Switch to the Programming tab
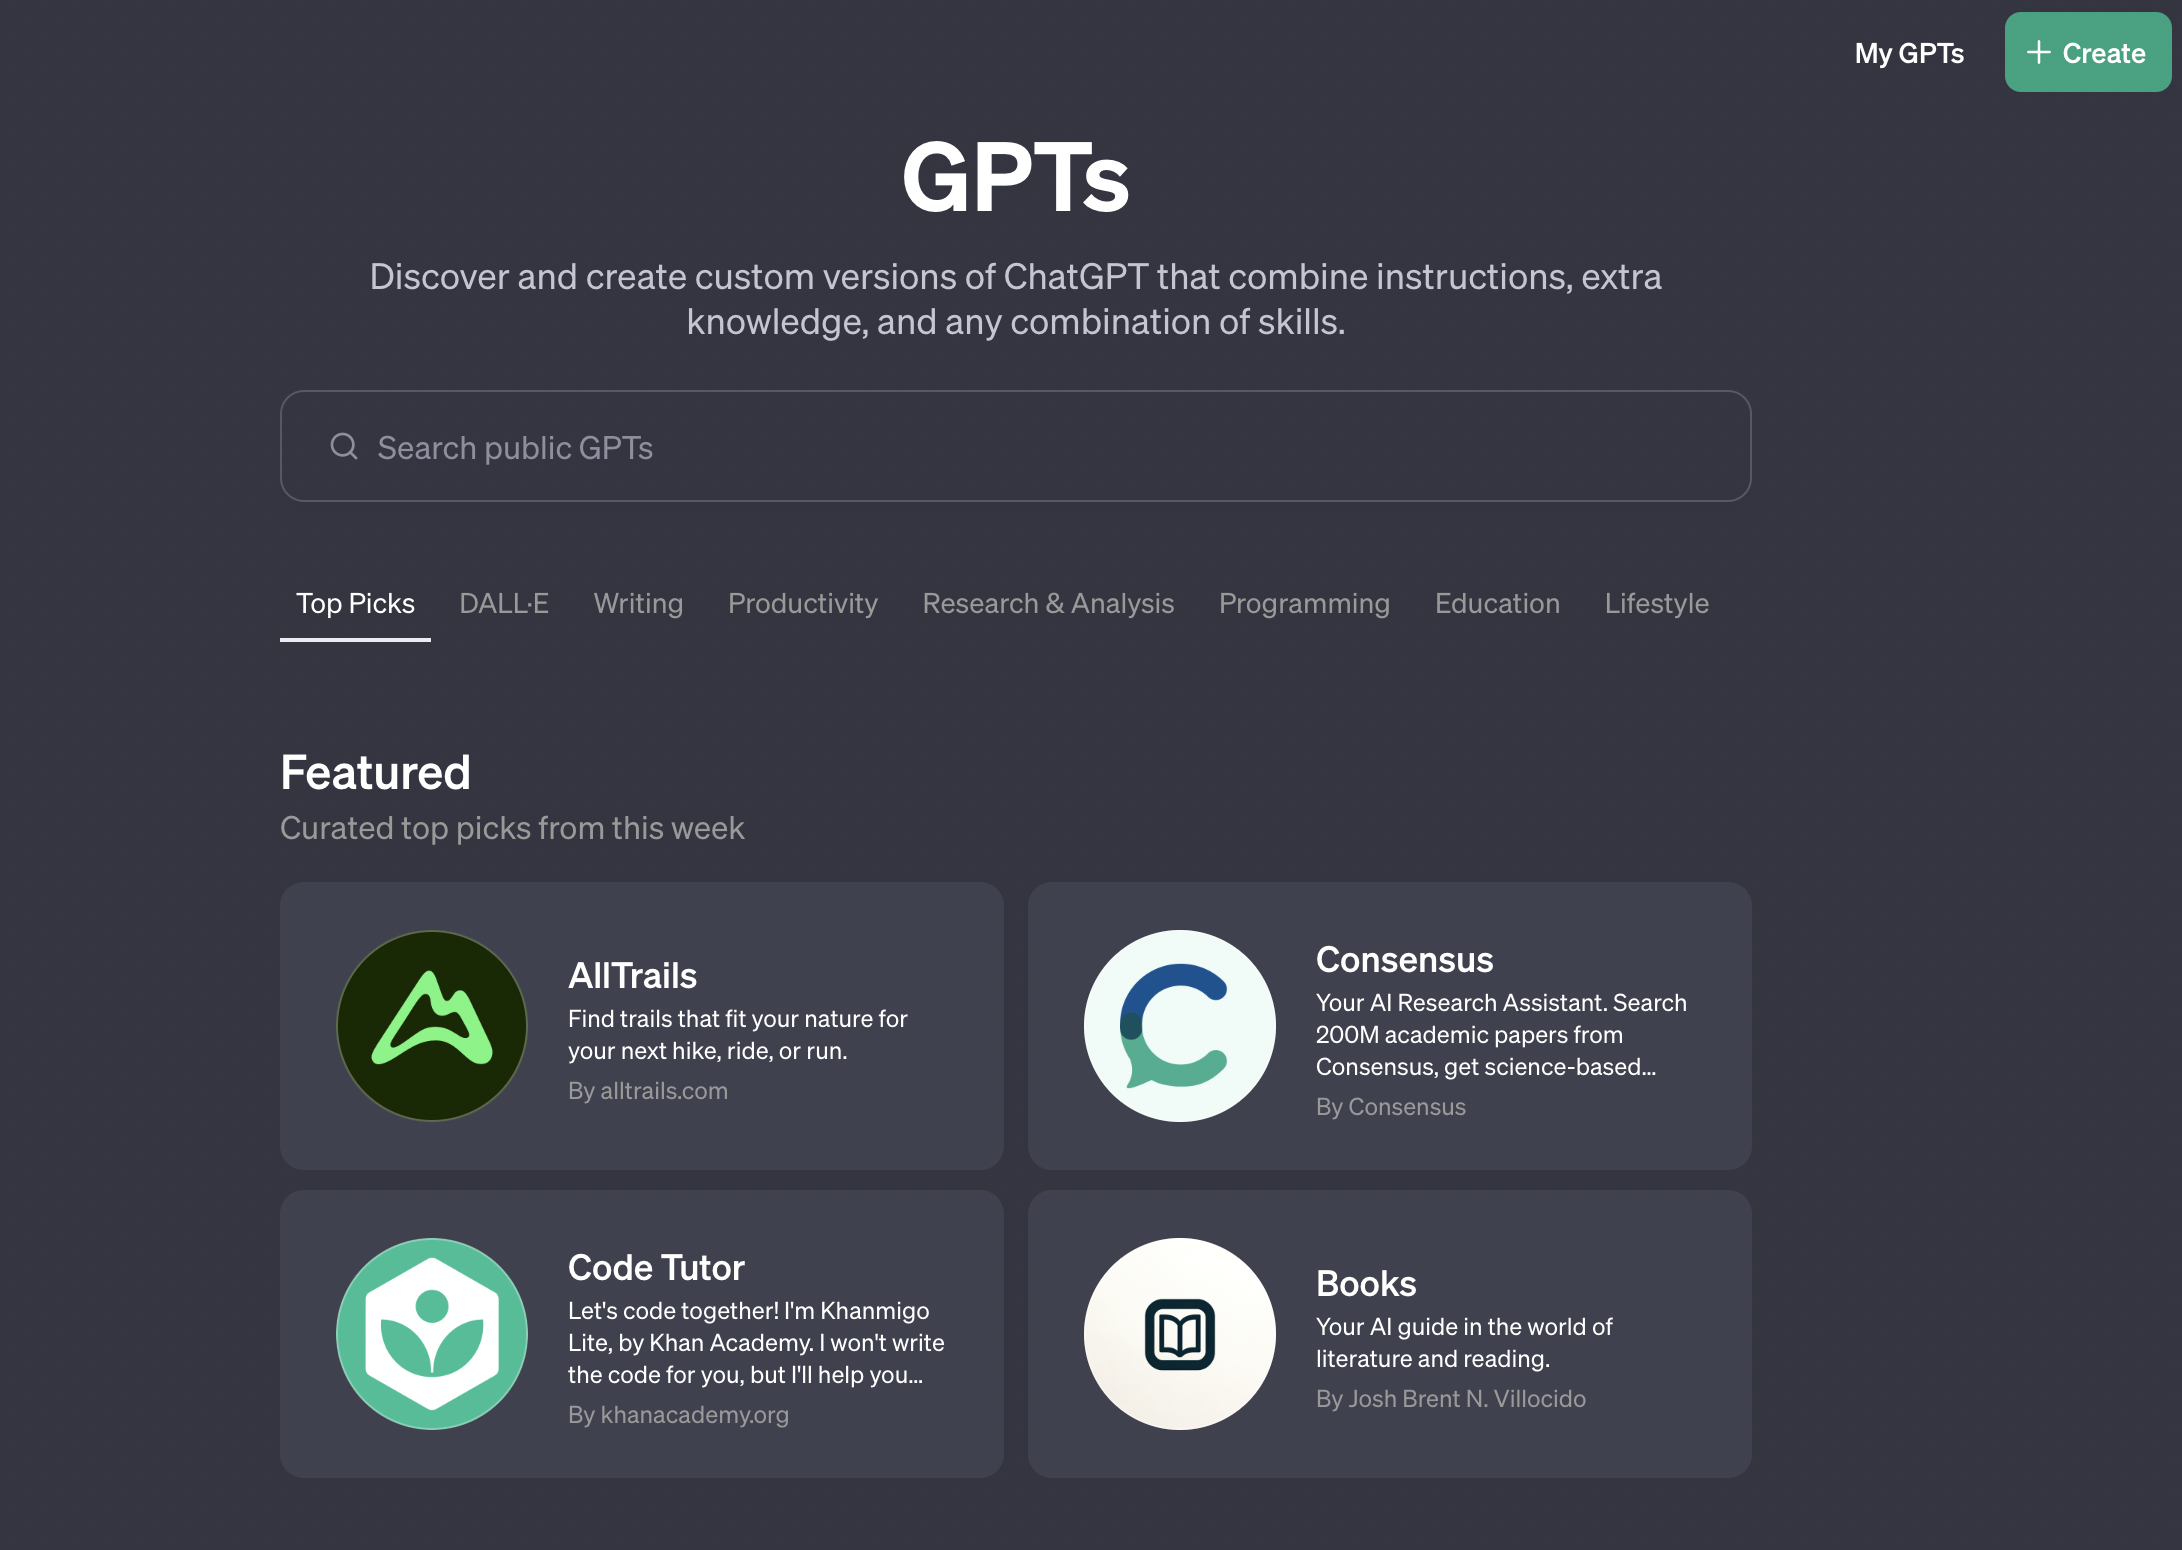2182x1550 pixels. click(1304, 603)
